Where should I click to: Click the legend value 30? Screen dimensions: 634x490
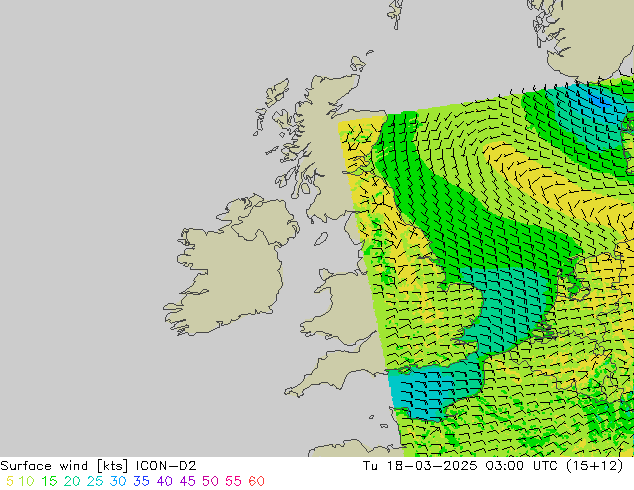pyautogui.click(x=118, y=481)
